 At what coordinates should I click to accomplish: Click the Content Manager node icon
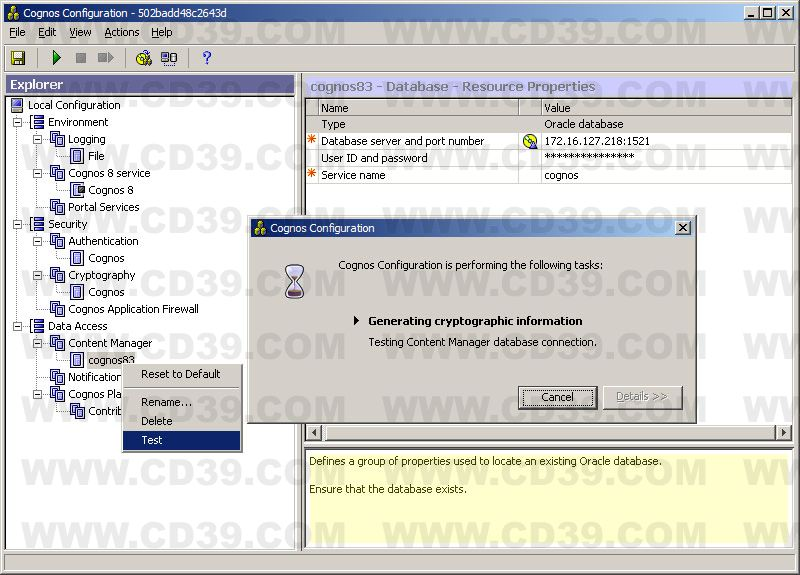(x=57, y=343)
